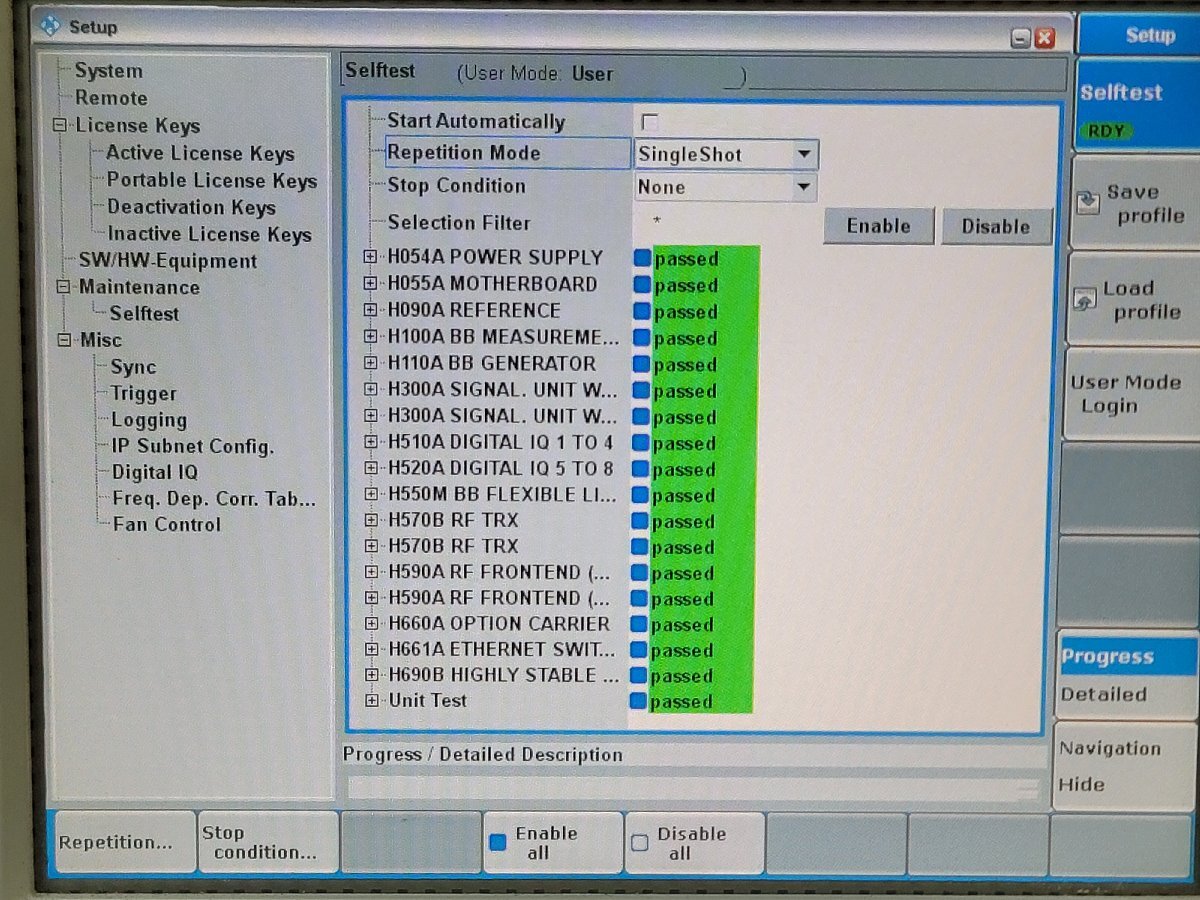This screenshot has height=900, width=1200.
Task: Expand the H660A OPTION CARRIER node
Action: (371, 623)
